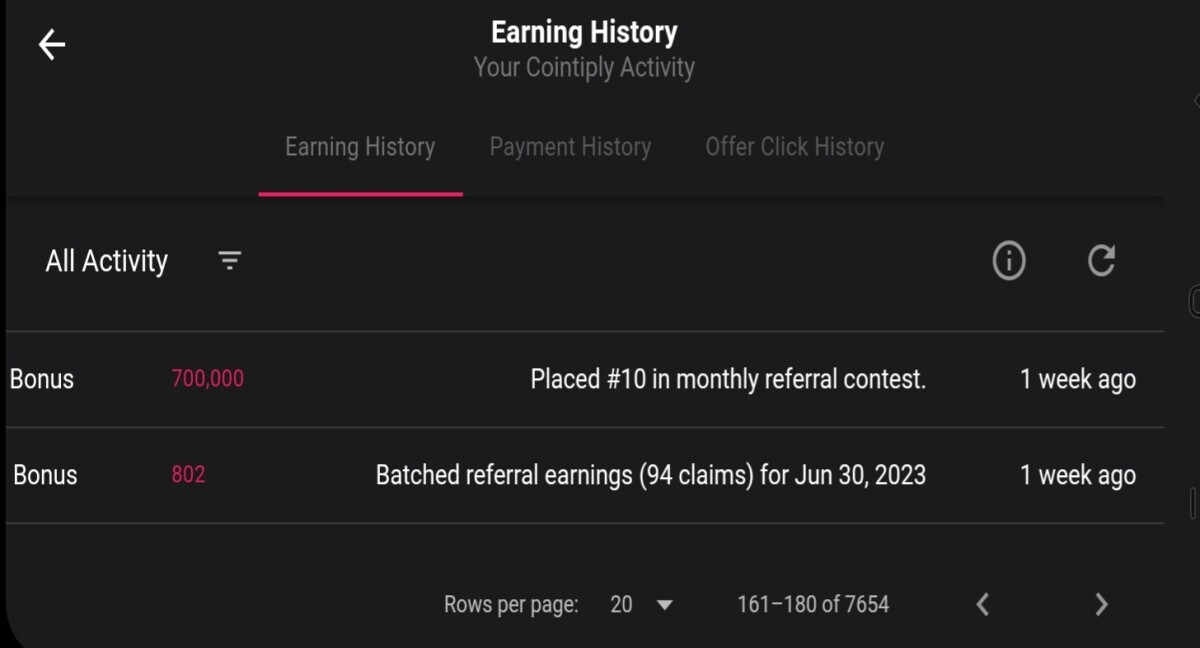Go back using the arrow icon

coord(52,44)
